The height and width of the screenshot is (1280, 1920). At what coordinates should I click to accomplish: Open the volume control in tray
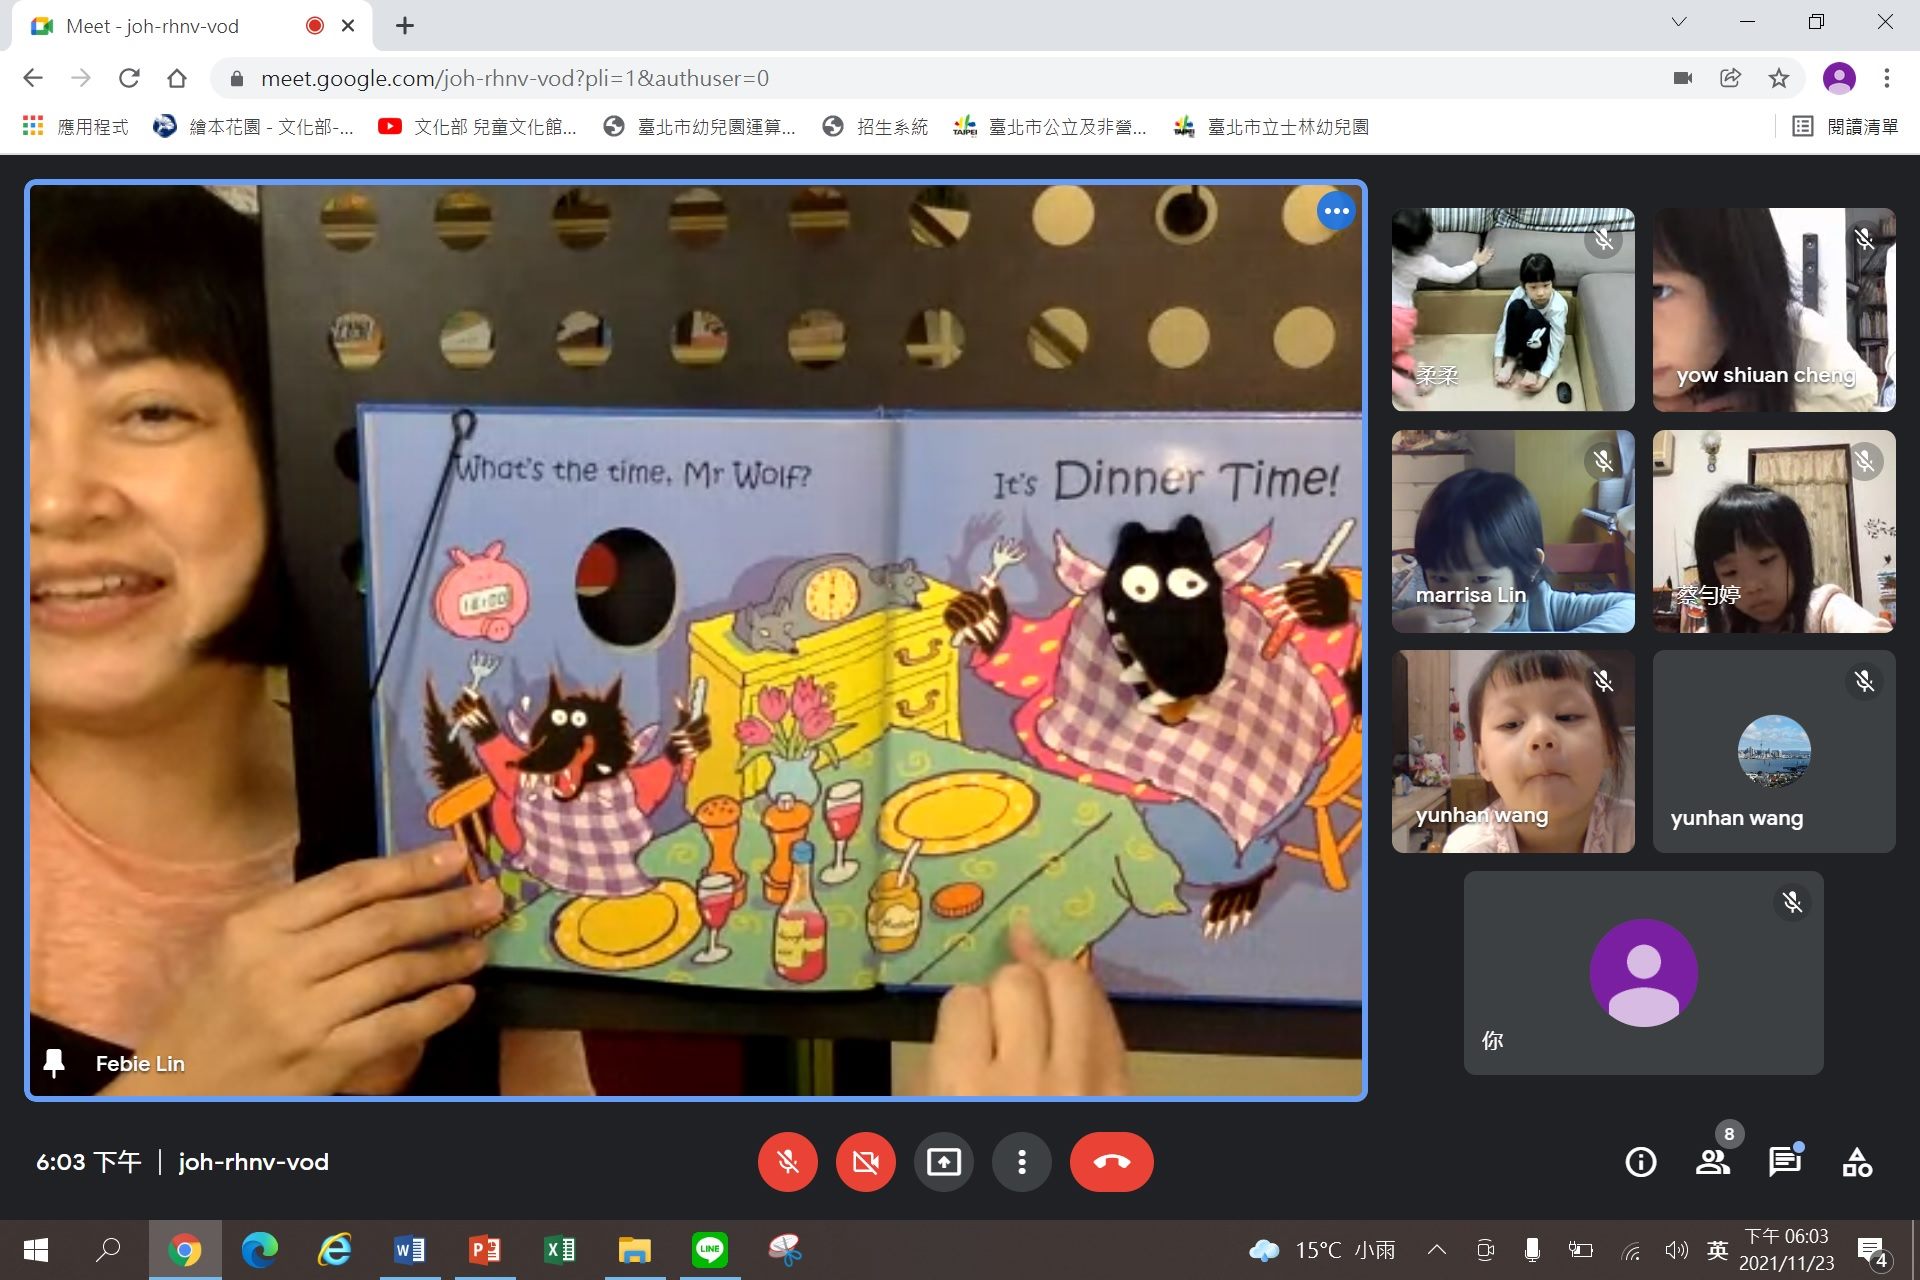[x=1676, y=1250]
